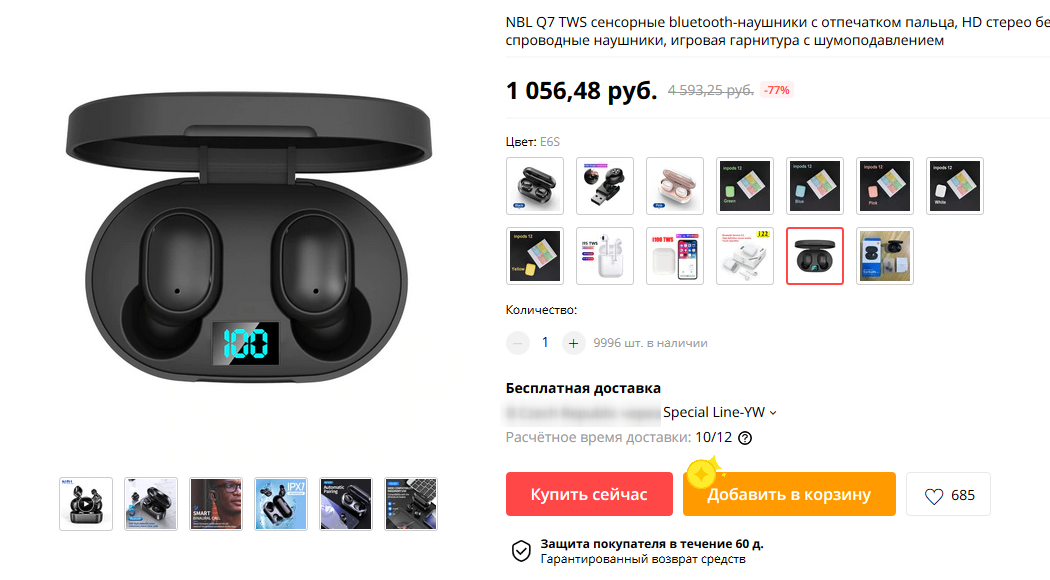Select the highlighted E6S black earbuds variant

815,256
